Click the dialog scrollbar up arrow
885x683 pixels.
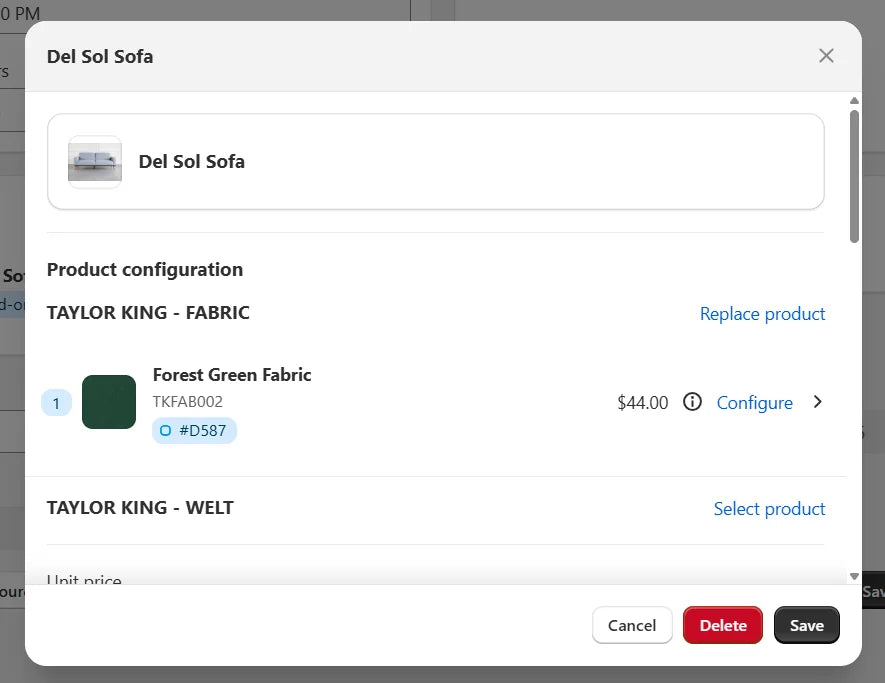[x=855, y=100]
